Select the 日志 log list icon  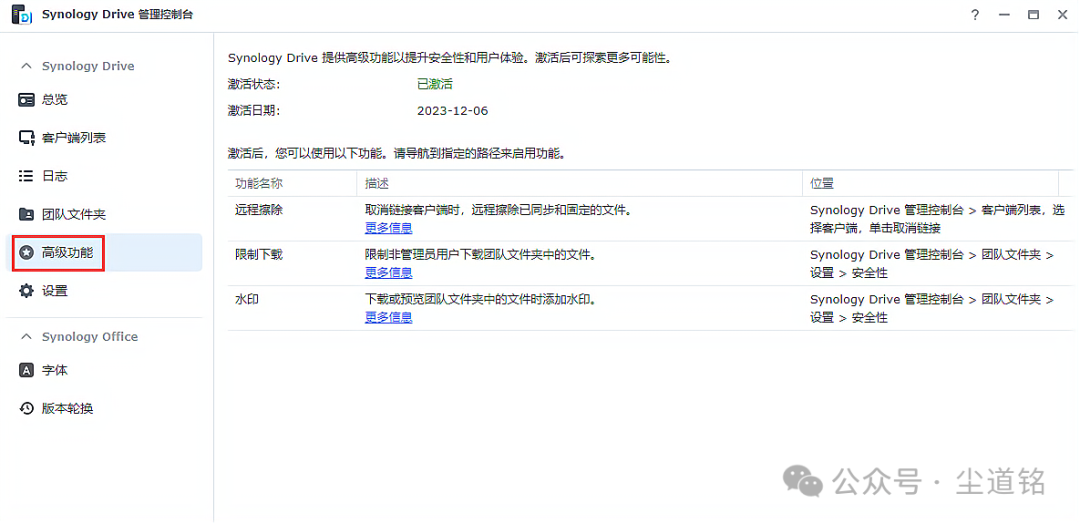(x=27, y=176)
